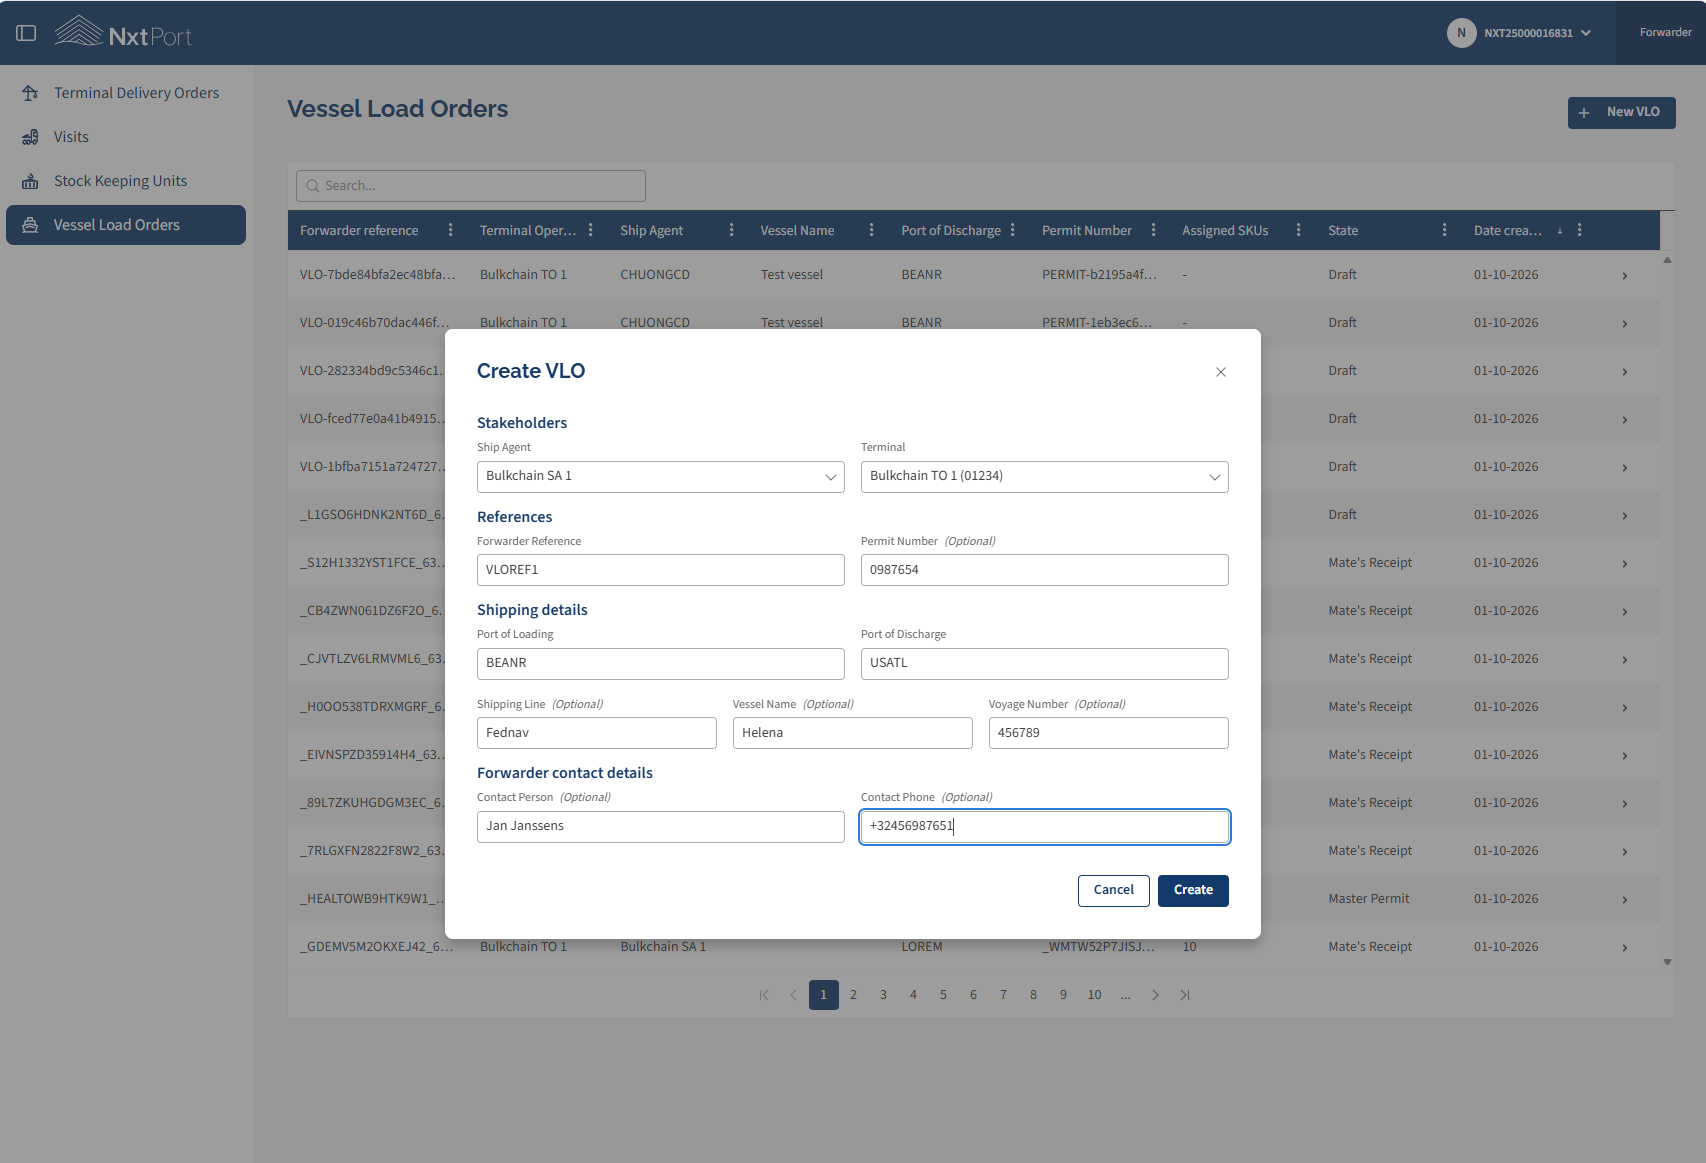Open Date created column options menu
Image resolution: width=1706 pixels, height=1163 pixels.
[1580, 230]
